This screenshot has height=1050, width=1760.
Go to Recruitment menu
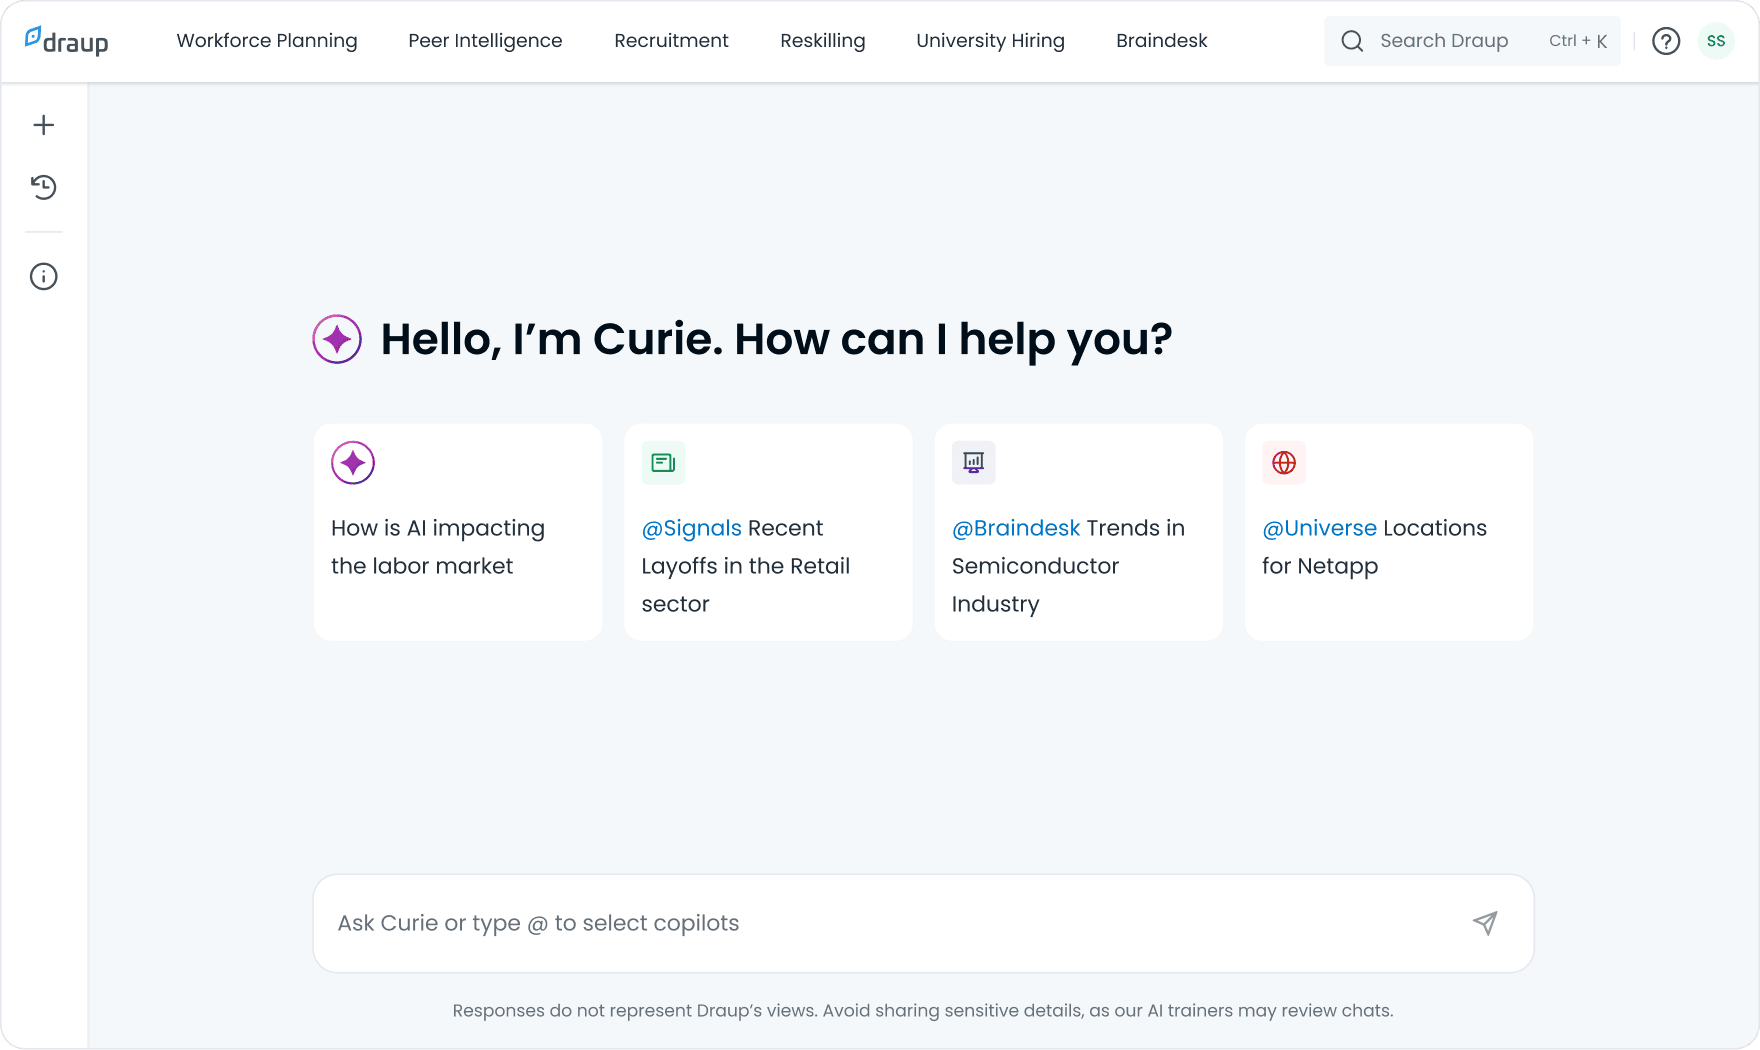(x=671, y=41)
